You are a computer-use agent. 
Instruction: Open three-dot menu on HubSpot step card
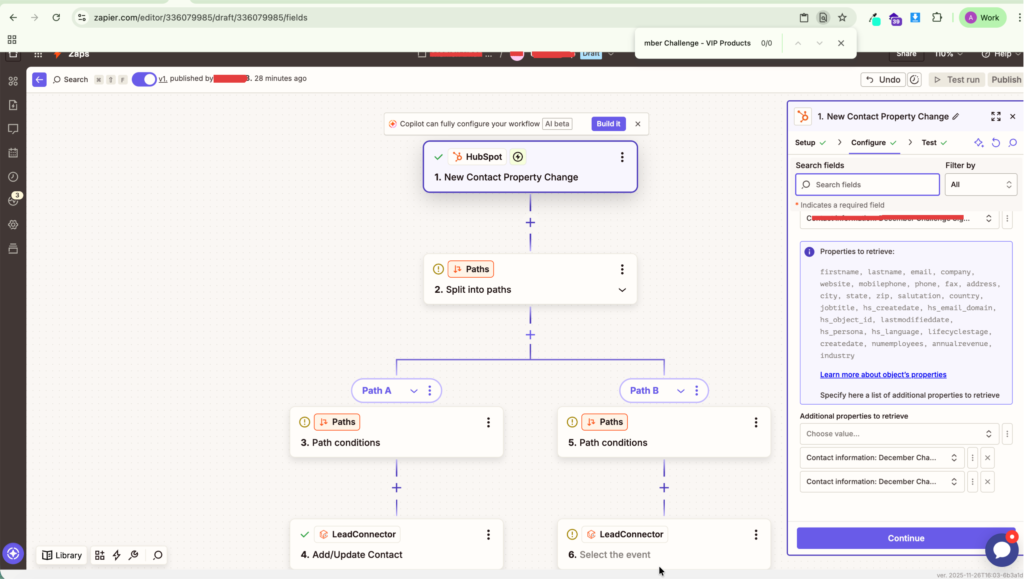[622, 157]
